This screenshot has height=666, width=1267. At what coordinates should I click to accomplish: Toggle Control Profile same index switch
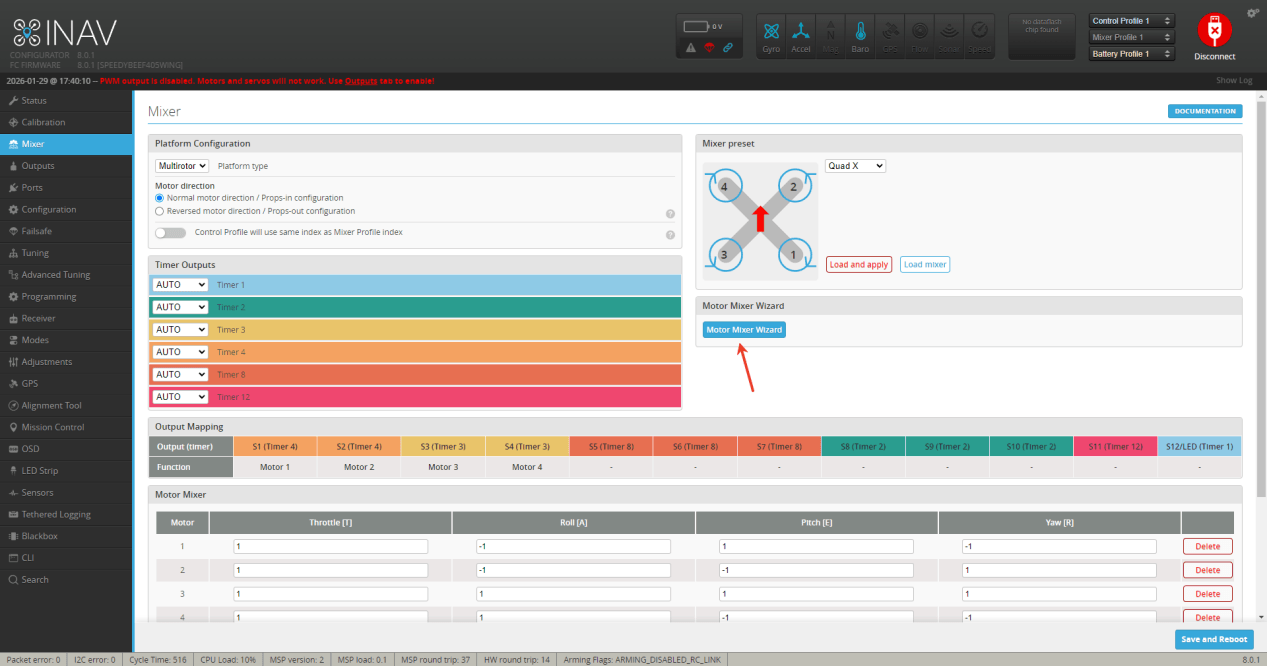pos(170,233)
